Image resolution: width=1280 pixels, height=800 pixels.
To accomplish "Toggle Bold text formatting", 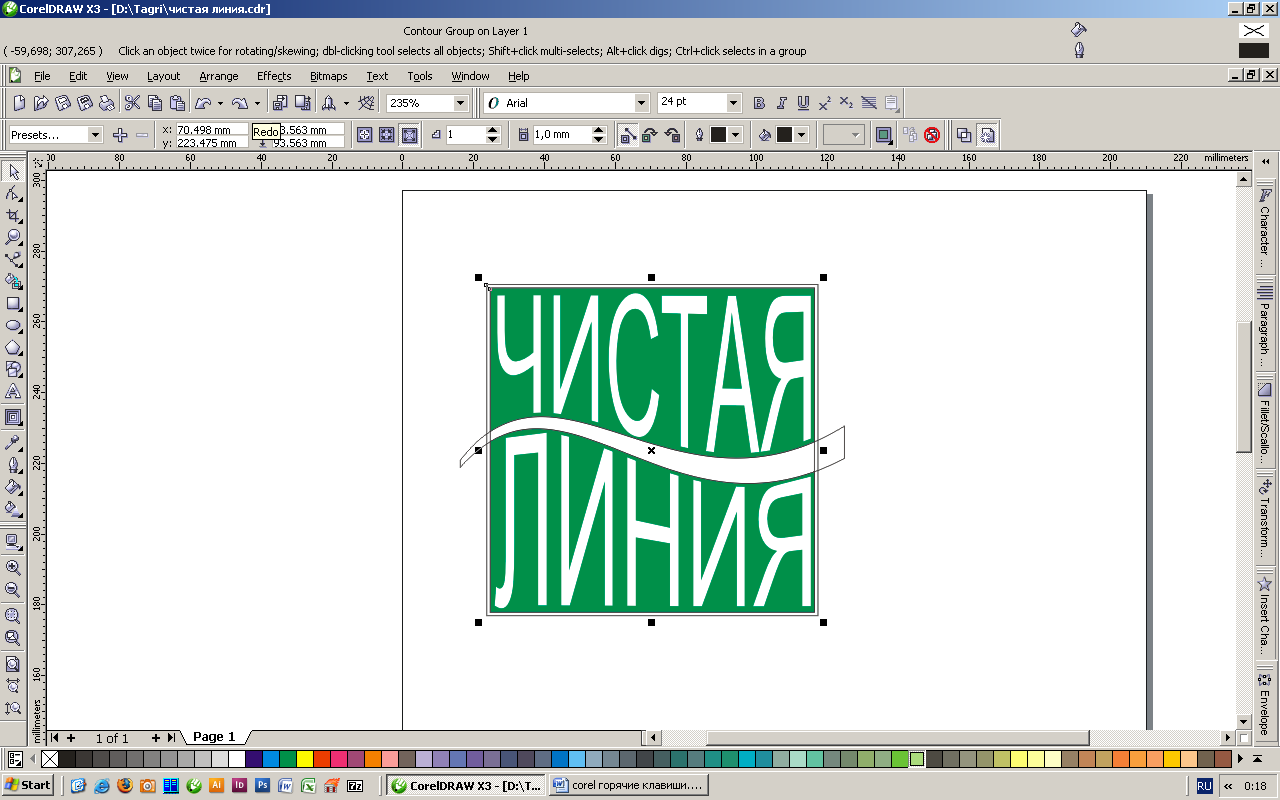I will (x=759, y=103).
